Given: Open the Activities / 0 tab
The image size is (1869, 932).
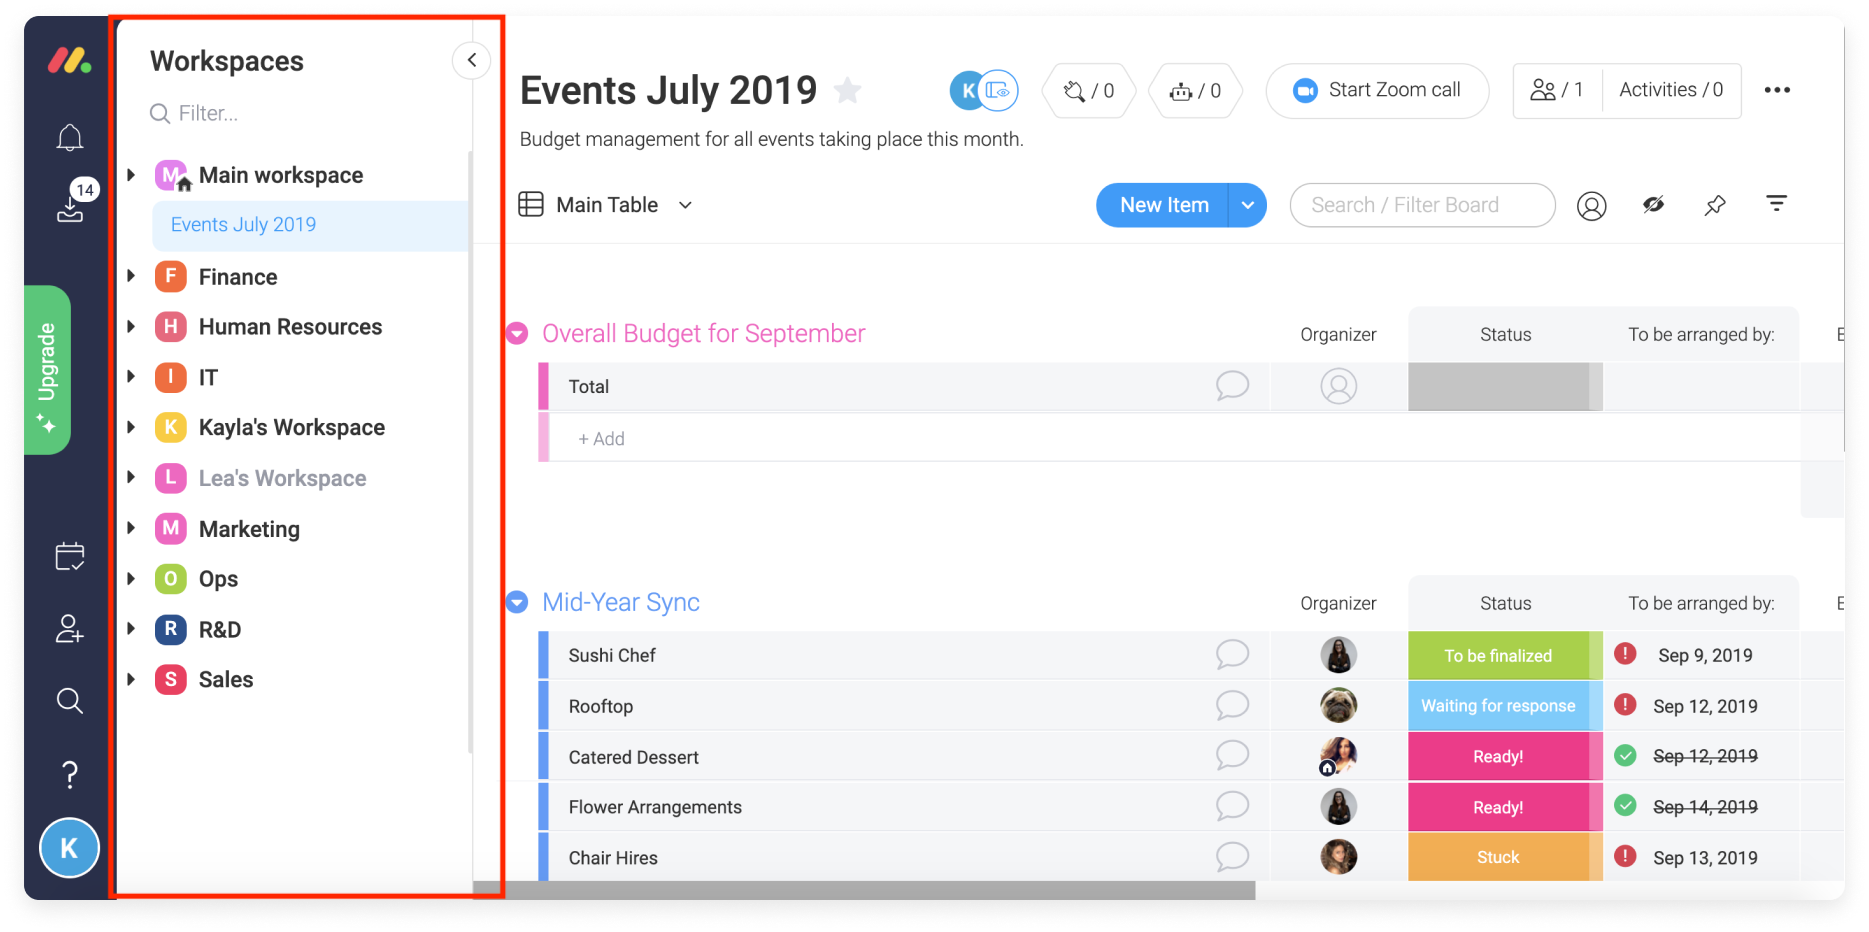Looking at the screenshot, I should pyautogui.click(x=1671, y=90).
